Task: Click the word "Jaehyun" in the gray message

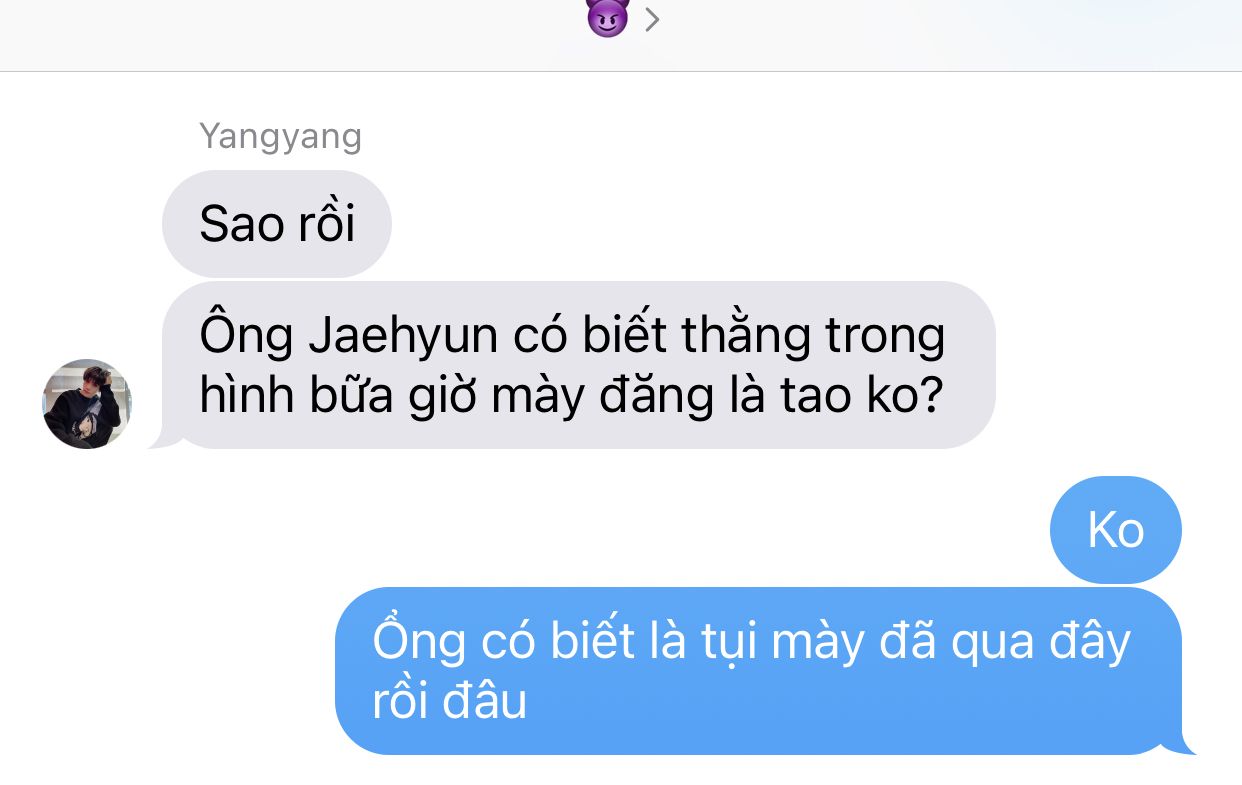Action: tap(403, 337)
